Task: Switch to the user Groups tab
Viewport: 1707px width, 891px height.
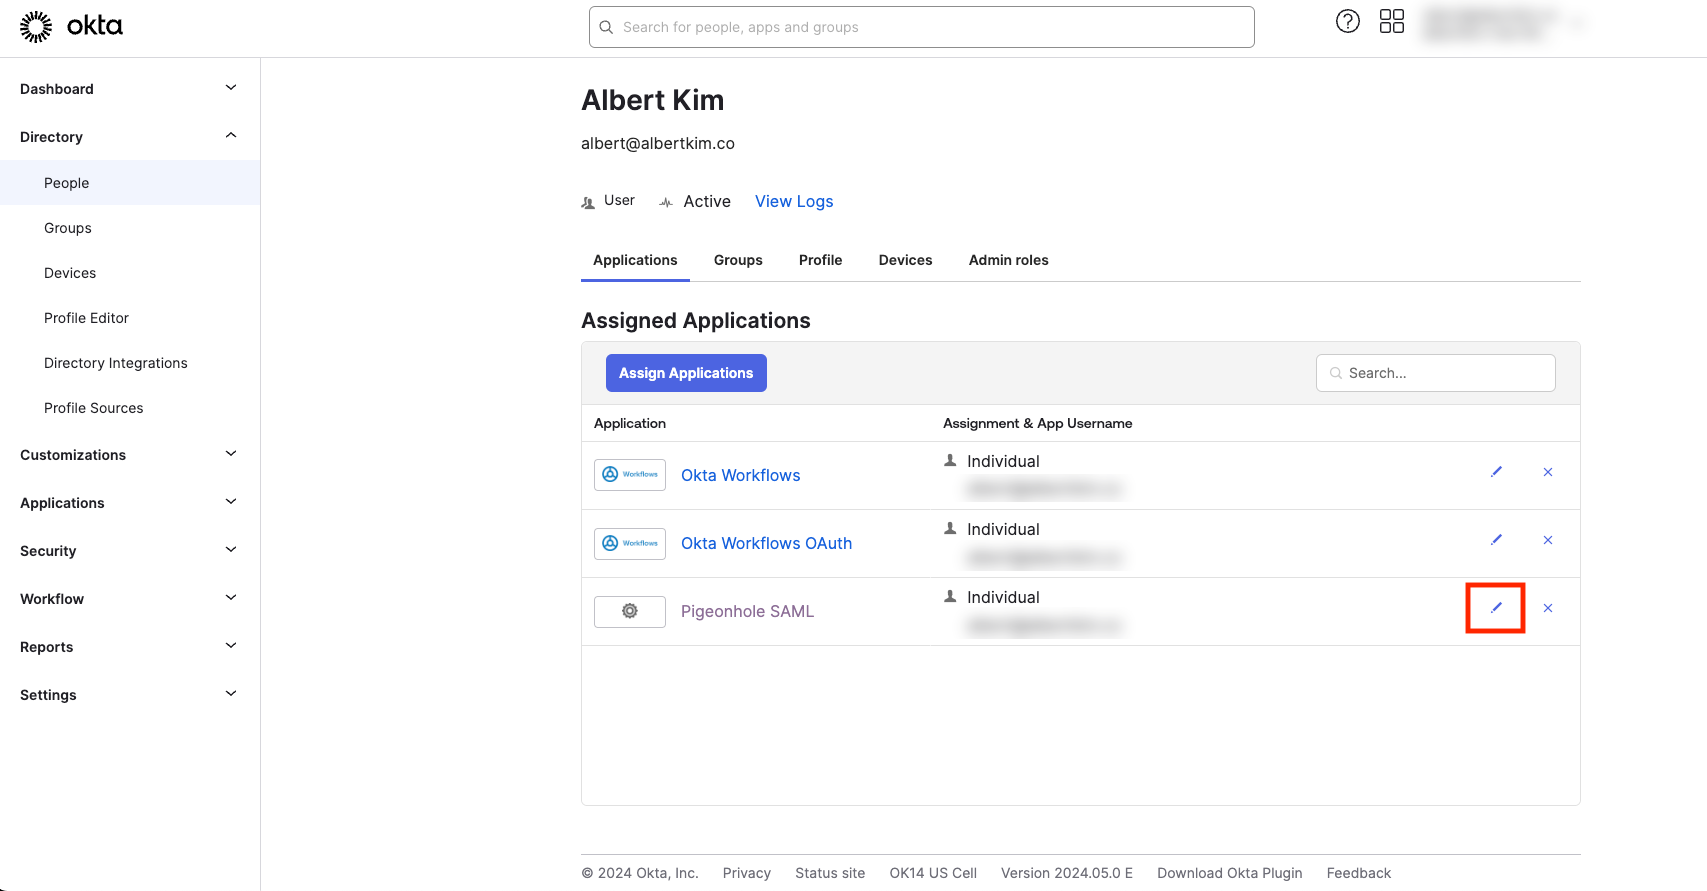Action: point(738,260)
